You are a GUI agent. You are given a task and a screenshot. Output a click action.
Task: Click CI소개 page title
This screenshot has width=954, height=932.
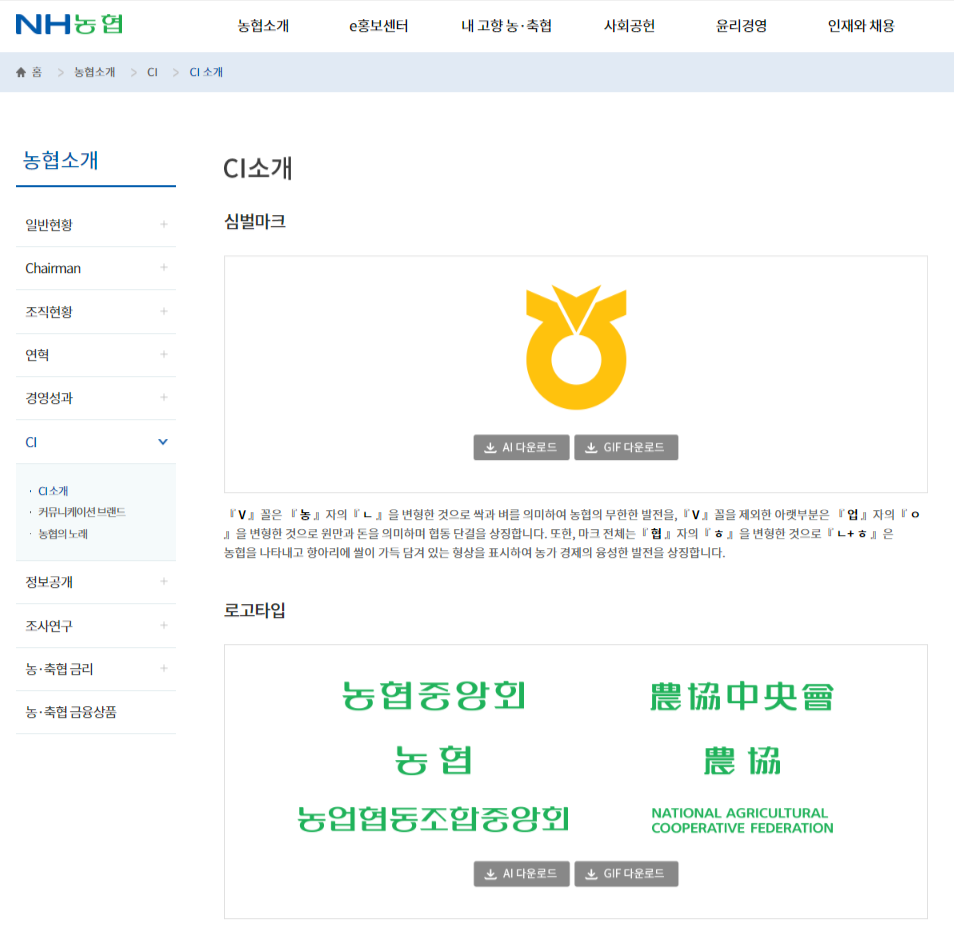point(258,169)
